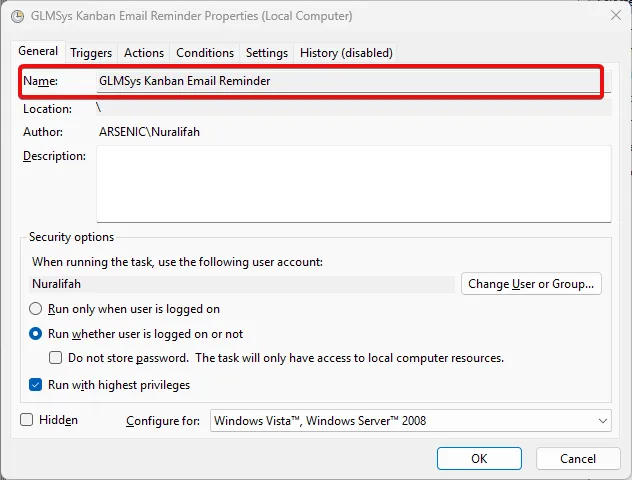The width and height of the screenshot is (632, 480).
Task: Click the Cancel button
Action: point(578,459)
